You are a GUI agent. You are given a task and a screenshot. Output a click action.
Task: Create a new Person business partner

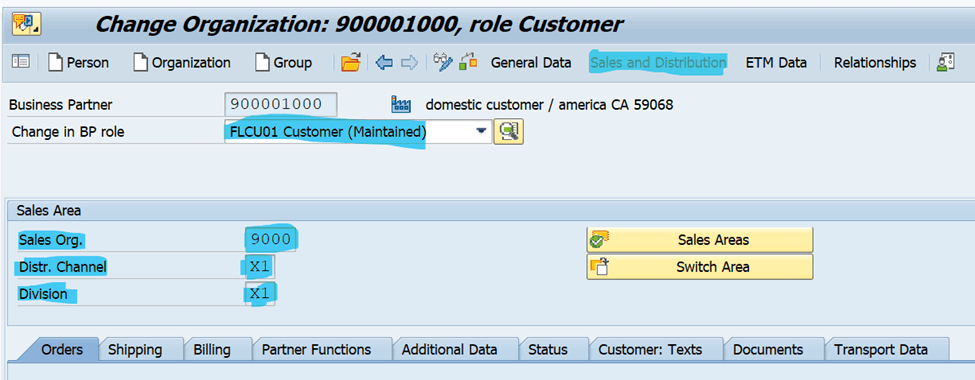click(78, 63)
